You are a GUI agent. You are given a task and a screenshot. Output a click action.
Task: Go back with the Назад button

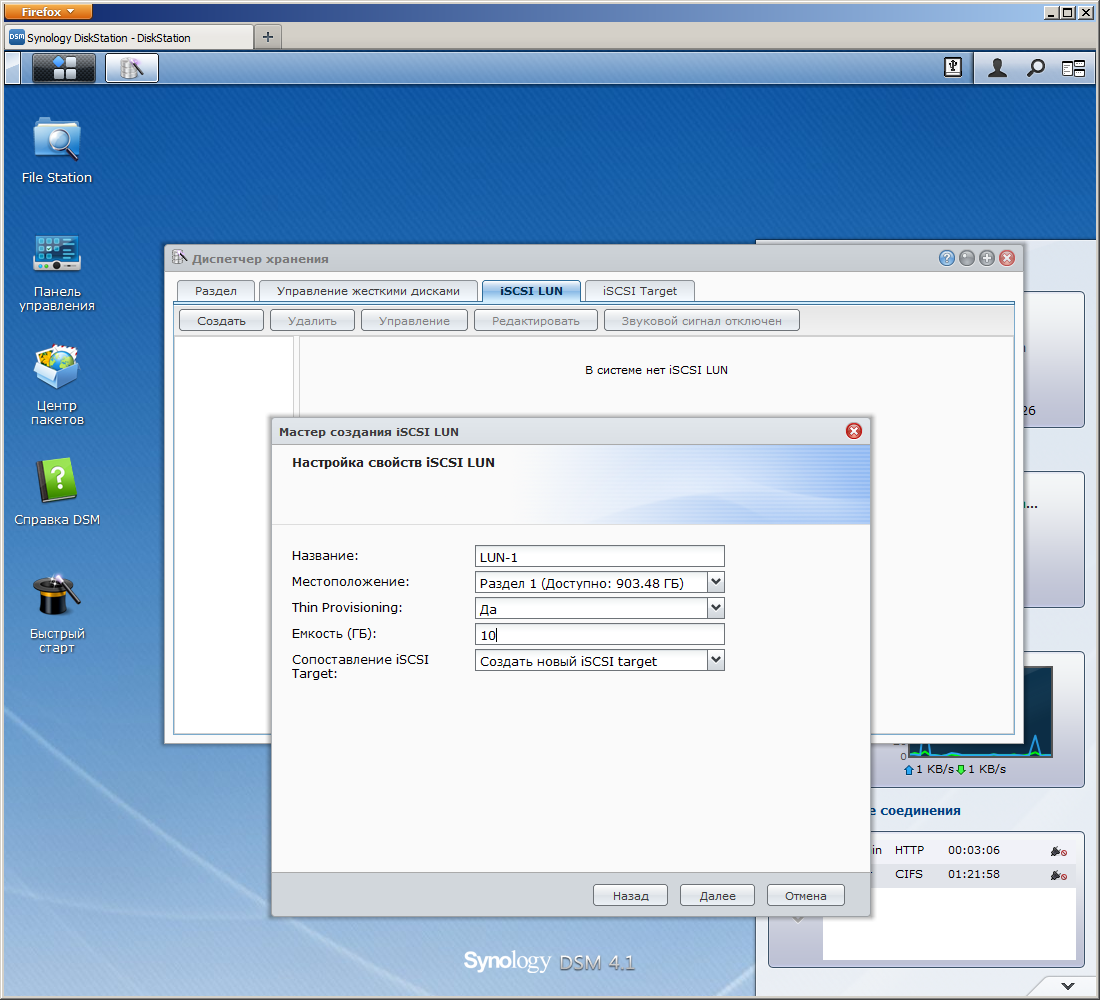click(x=631, y=895)
